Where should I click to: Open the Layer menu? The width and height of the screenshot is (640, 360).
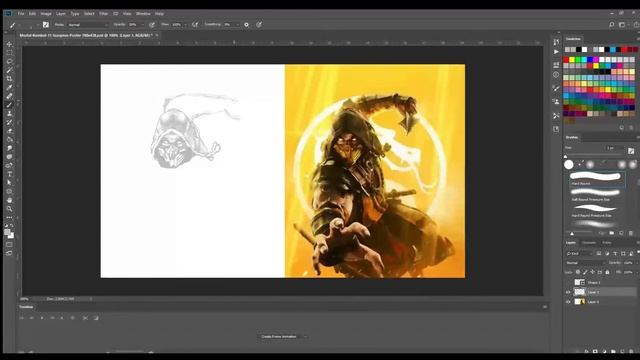click(x=60, y=14)
